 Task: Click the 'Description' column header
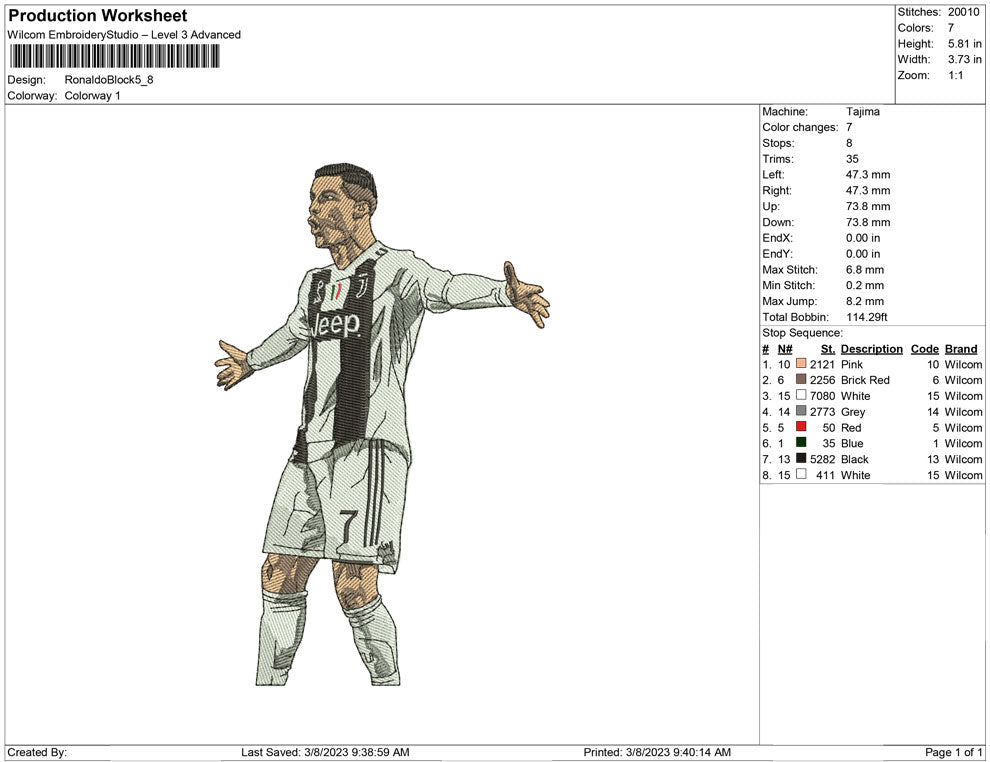point(871,349)
